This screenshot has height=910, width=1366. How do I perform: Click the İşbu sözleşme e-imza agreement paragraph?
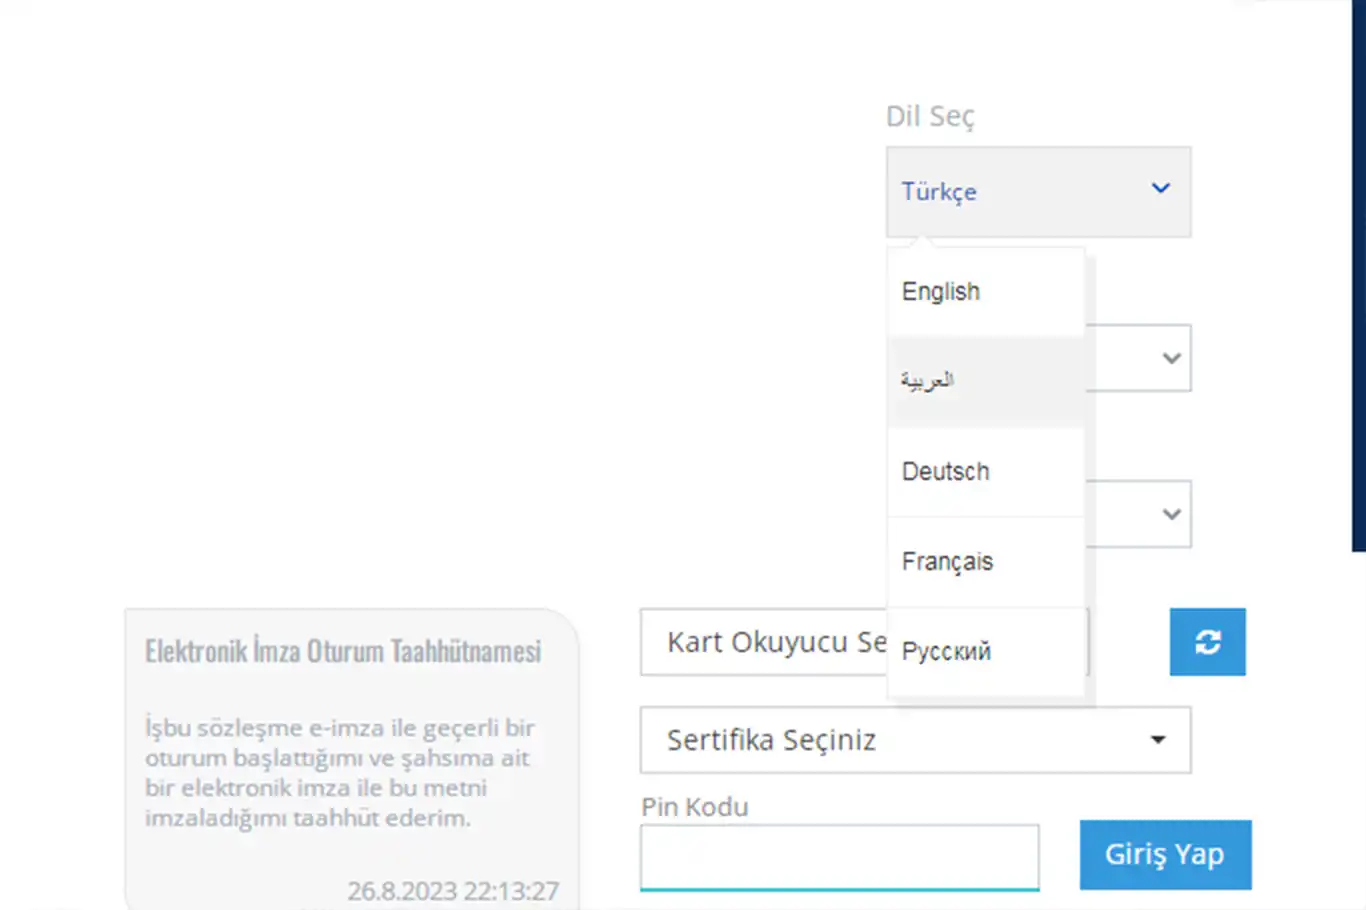pyautogui.click(x=340, y=773)
